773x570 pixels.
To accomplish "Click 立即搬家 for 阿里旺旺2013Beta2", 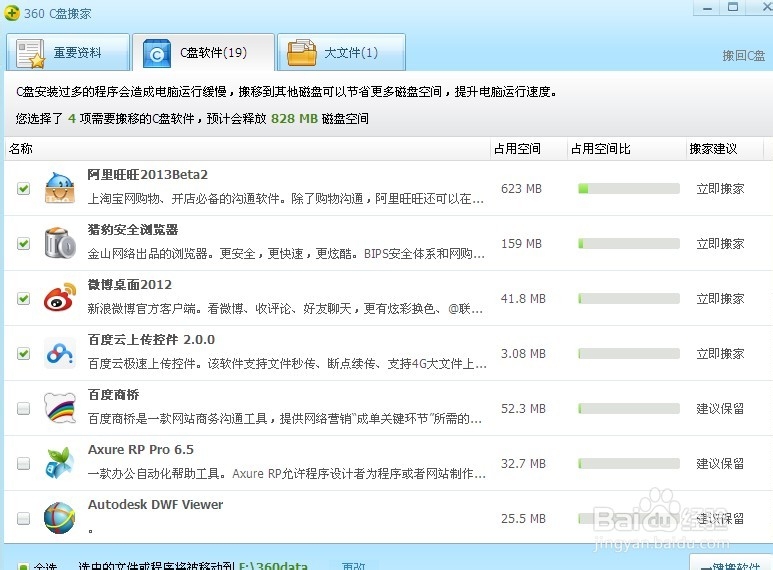I will [720, 188].
